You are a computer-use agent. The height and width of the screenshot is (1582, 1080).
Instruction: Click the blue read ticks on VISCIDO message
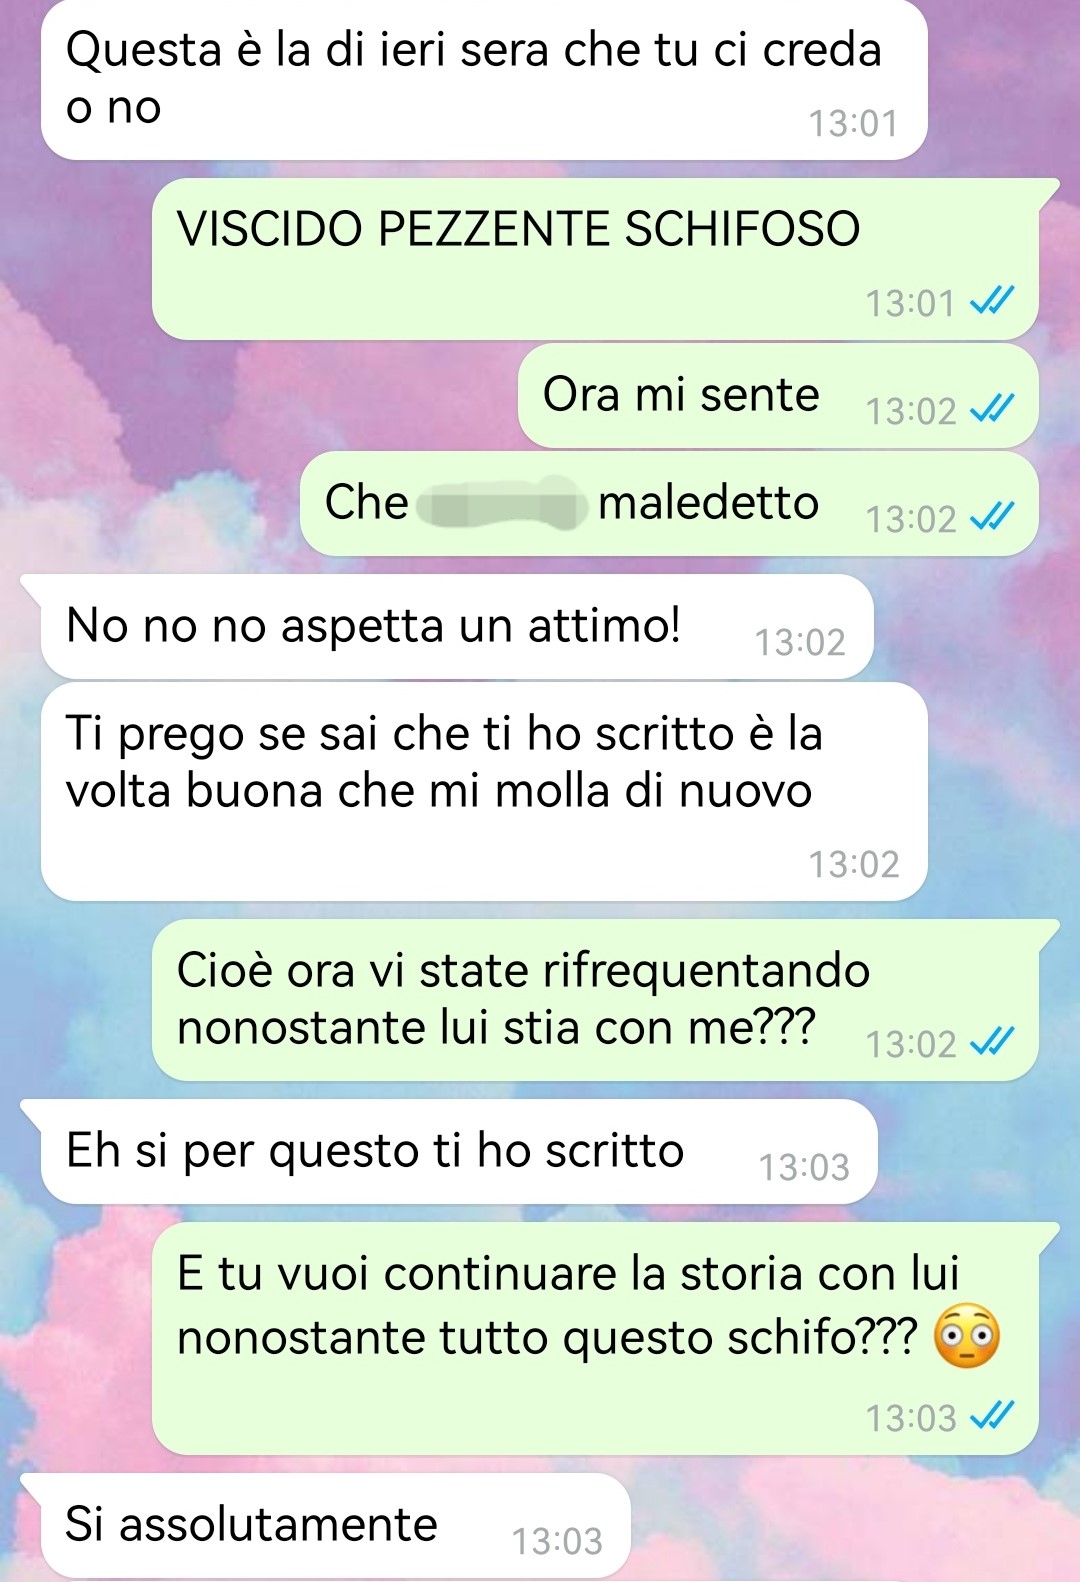tap(993, 301)
